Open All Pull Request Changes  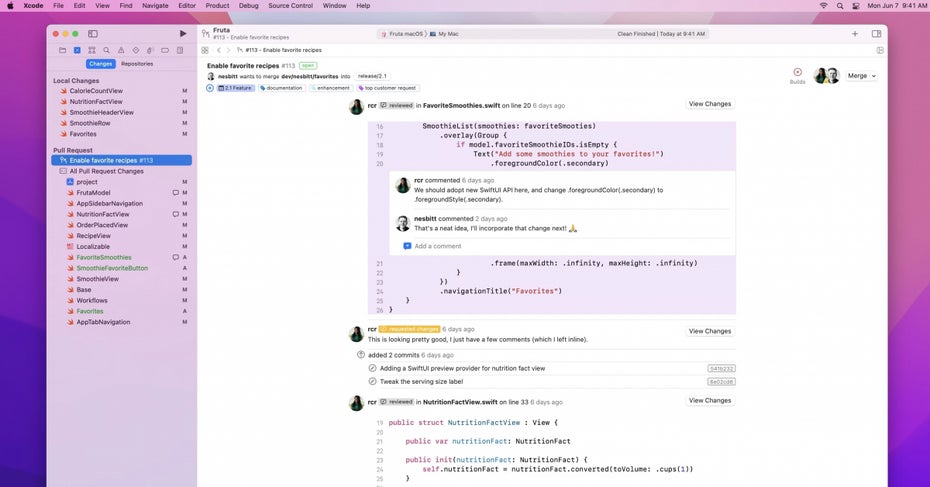click(x=106, y=171)
